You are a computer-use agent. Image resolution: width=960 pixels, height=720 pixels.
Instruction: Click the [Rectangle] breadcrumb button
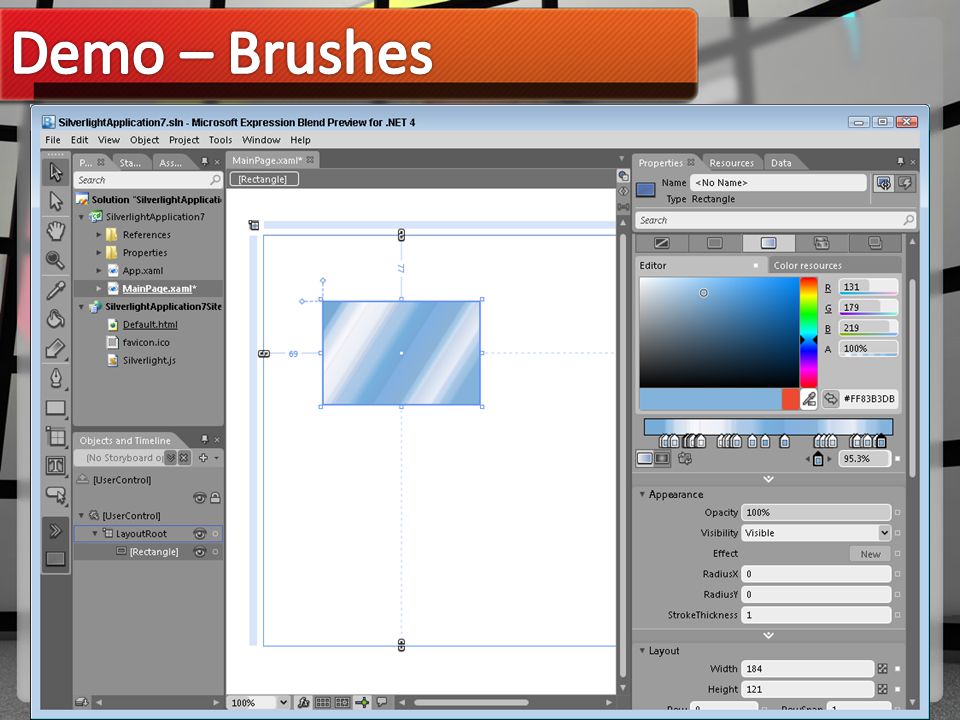[264, 179]
